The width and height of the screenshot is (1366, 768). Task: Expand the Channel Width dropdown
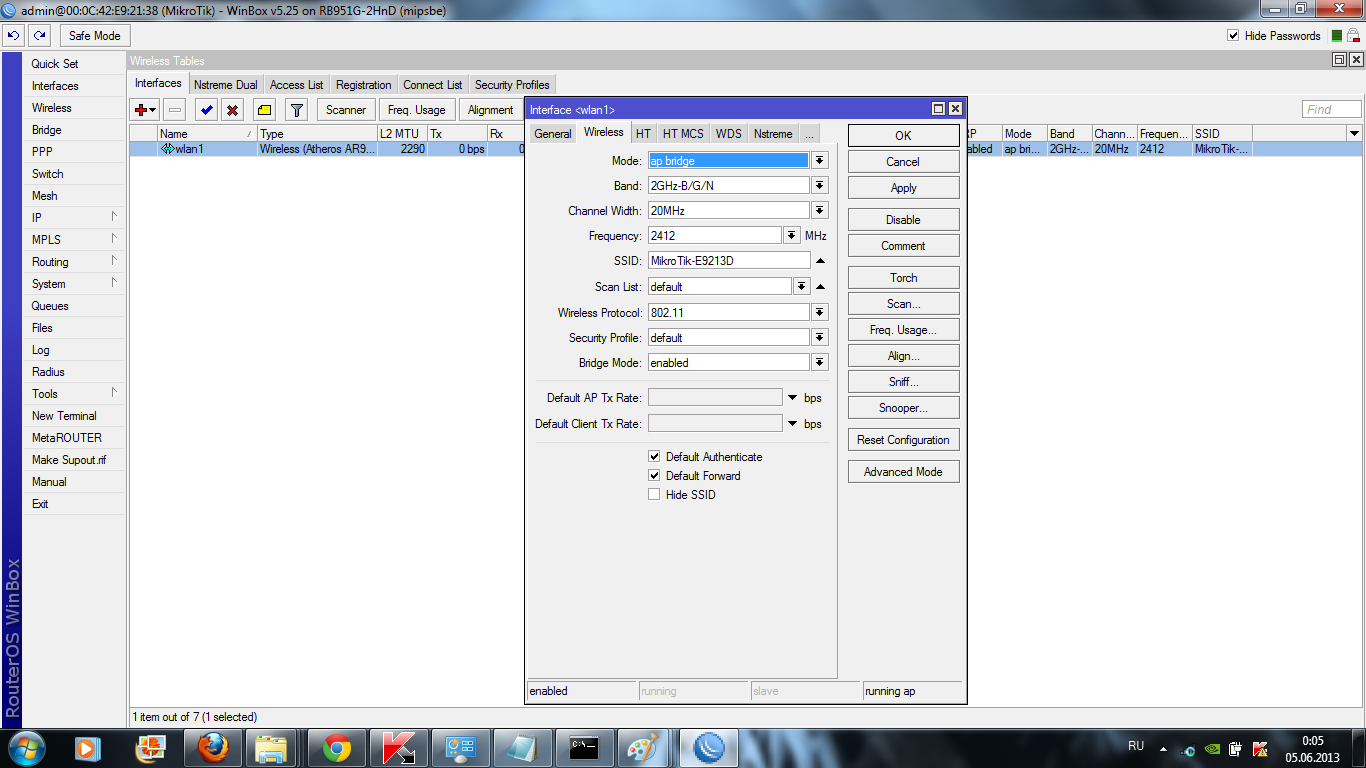[x=820, y=211]
